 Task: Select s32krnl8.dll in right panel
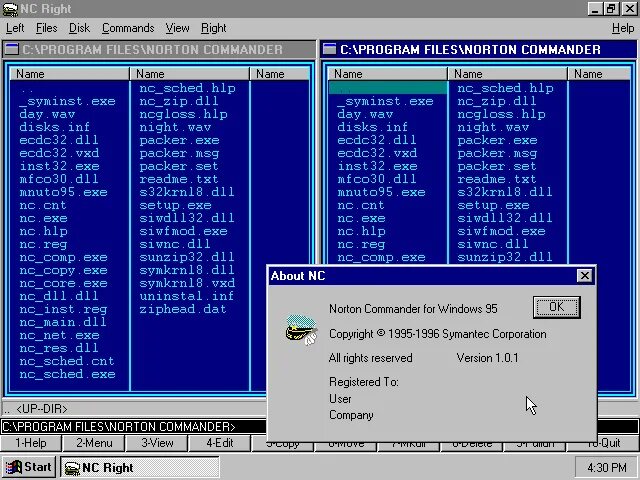pos(505,192)
